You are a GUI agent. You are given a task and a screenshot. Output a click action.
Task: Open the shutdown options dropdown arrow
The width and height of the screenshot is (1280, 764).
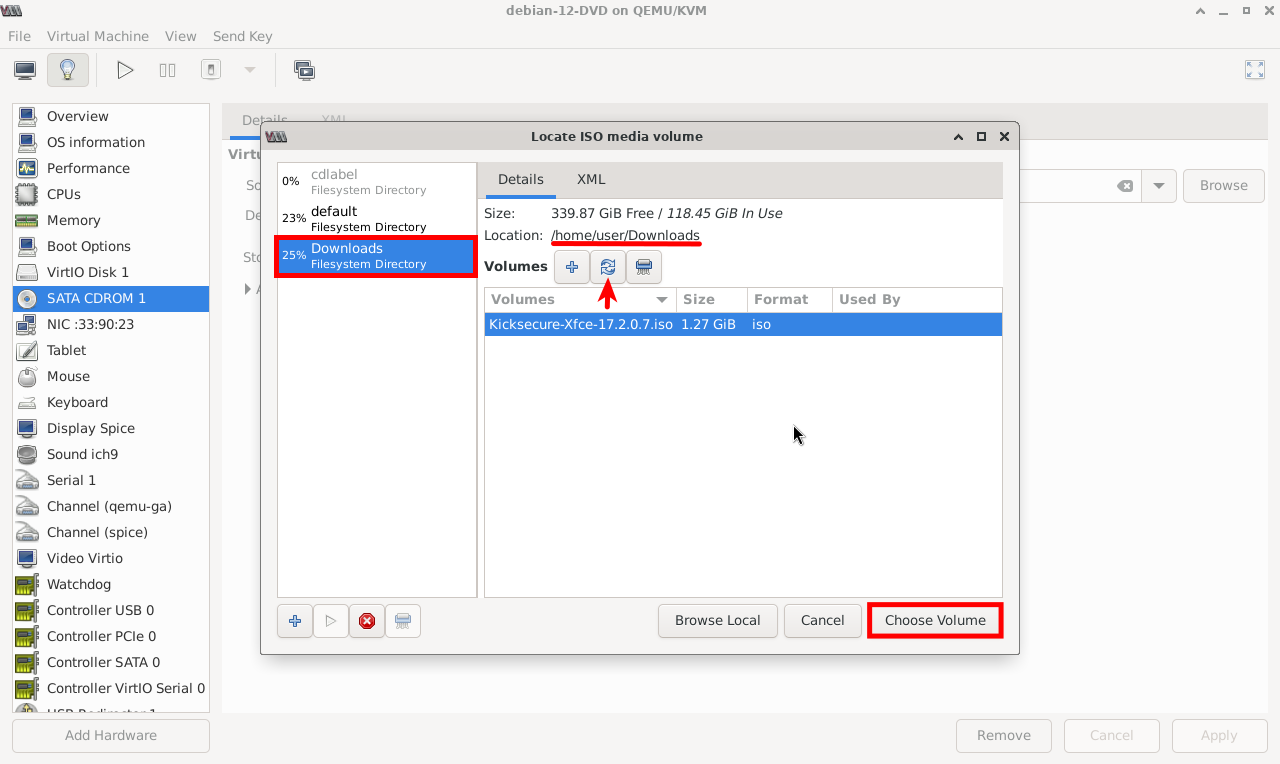click(x=250, y=70)
